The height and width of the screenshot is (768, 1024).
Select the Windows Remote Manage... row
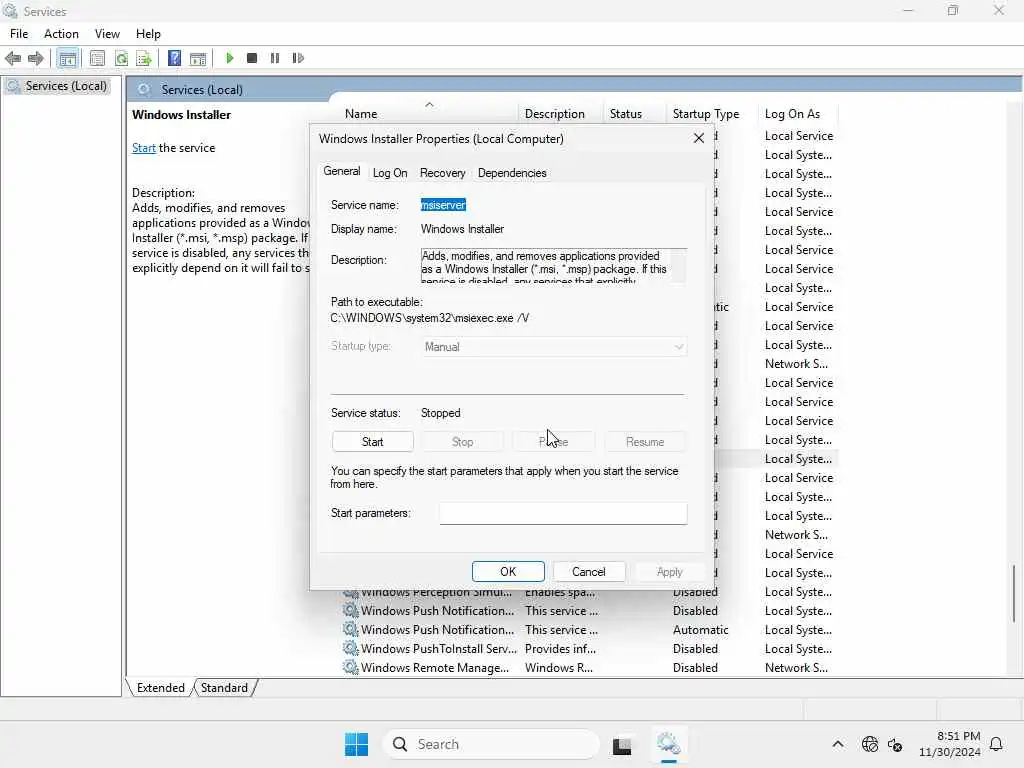click(590, 667)
